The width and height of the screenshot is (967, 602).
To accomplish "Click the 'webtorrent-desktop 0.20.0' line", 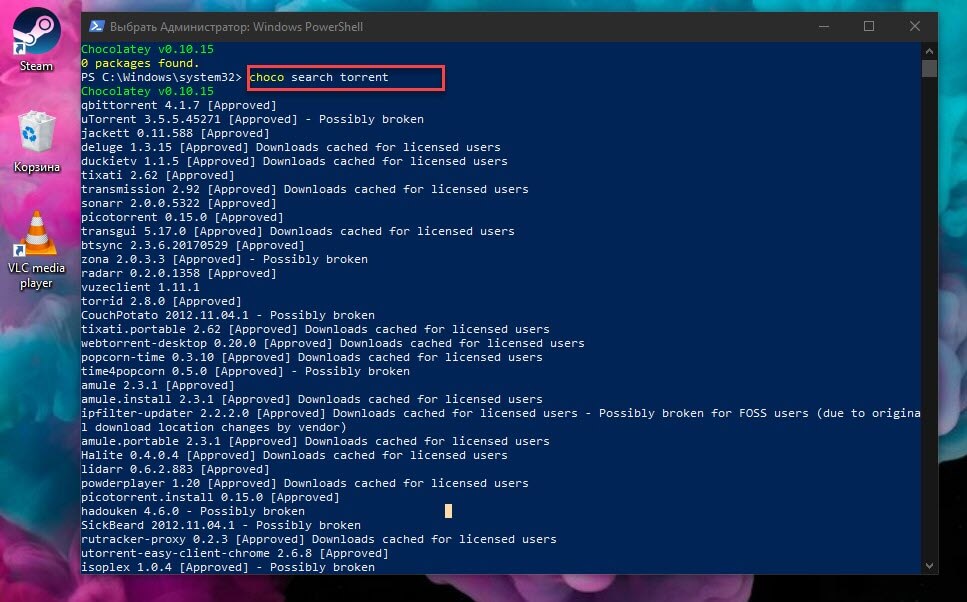I will [332, 343].
